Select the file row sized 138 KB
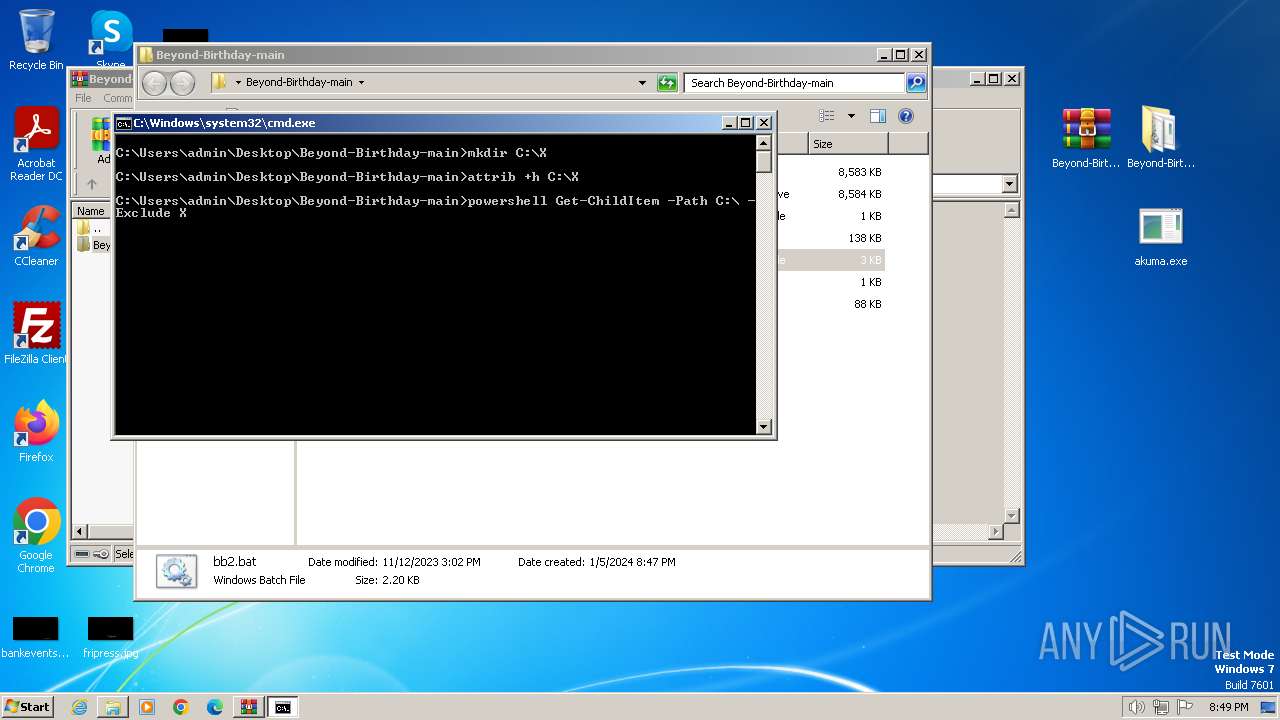 tap(832, 238)
